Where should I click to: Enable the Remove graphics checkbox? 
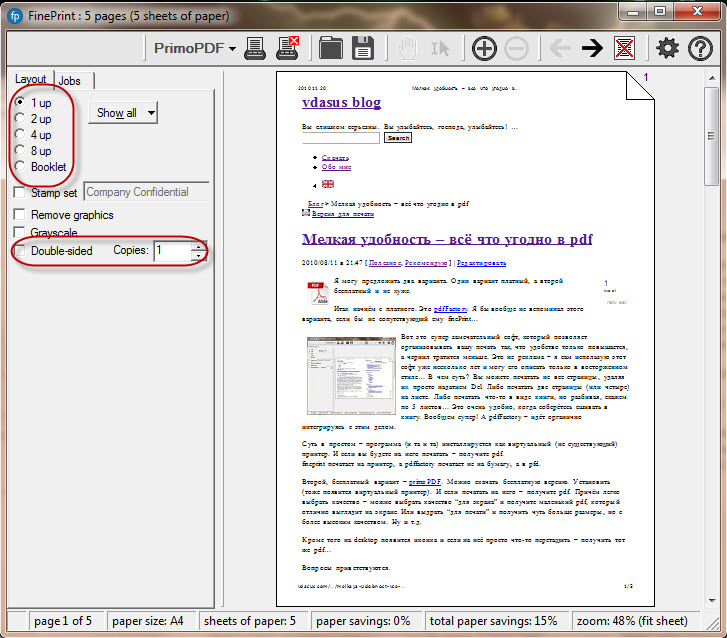20,215
